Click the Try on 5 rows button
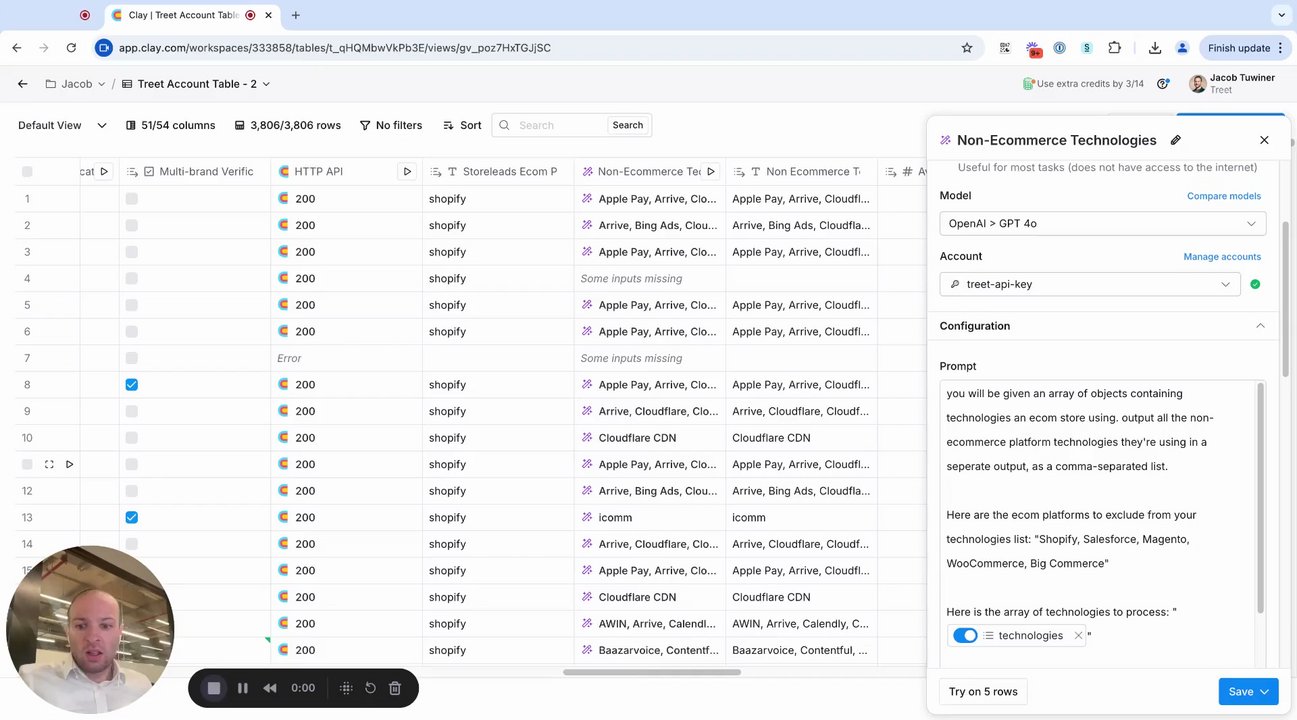Screen dimensions: 1297x720 (x=983, y=692)
